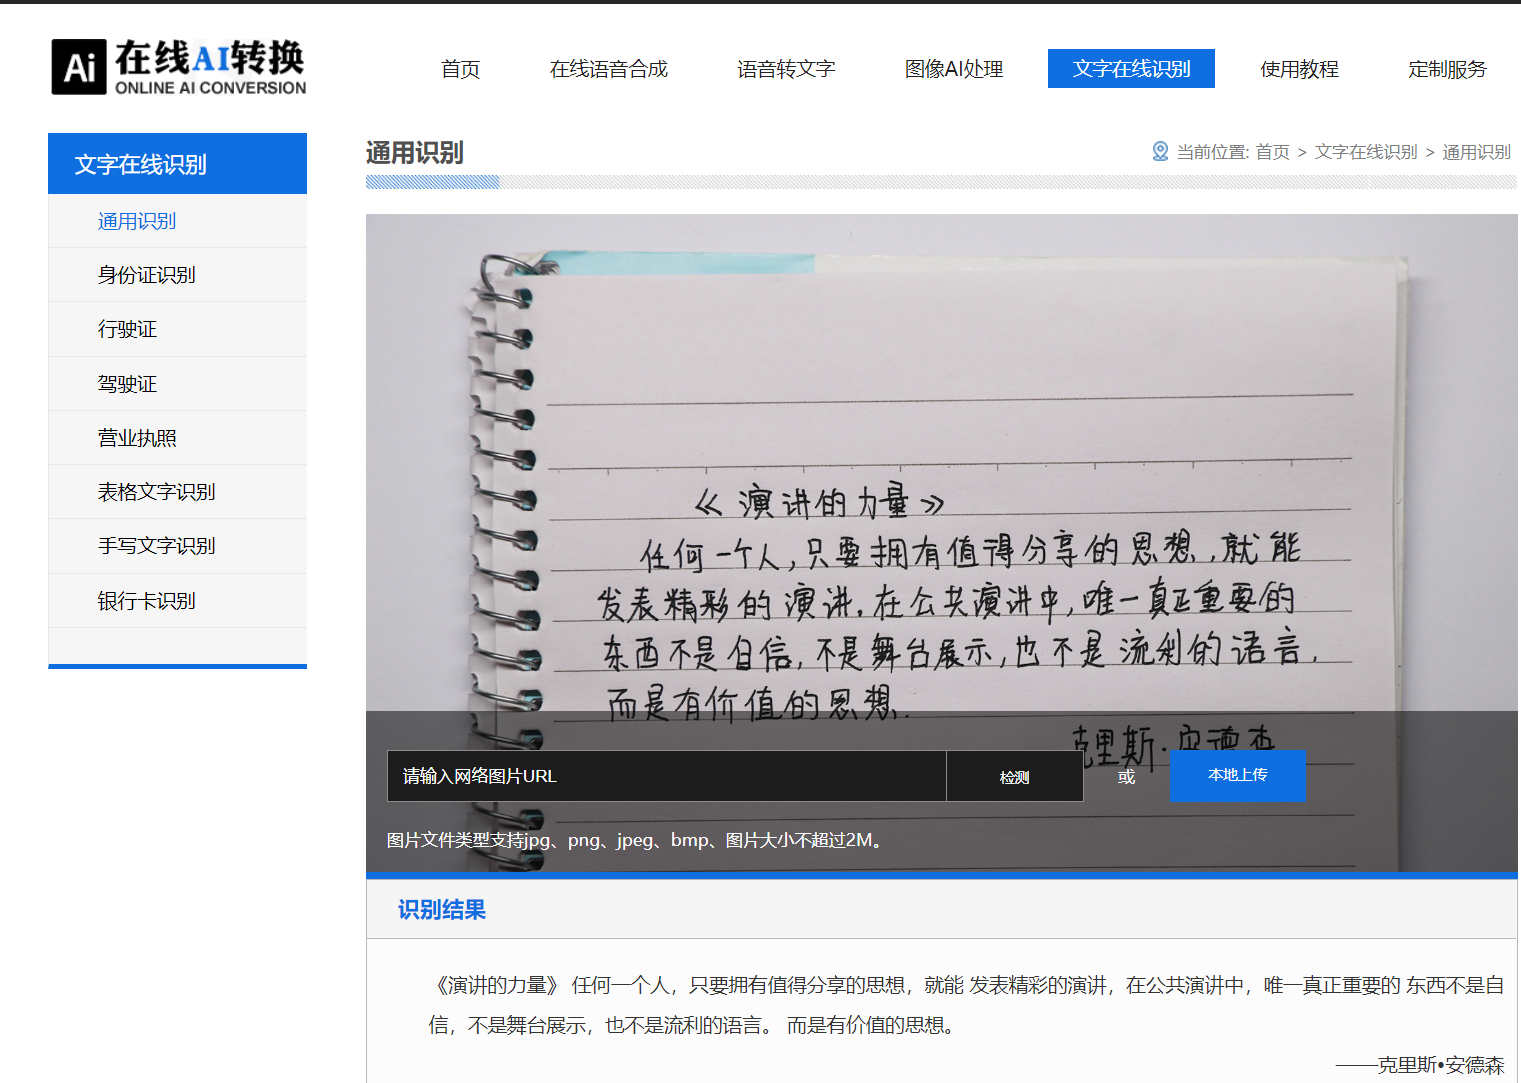
Task: Open 首页 in top navigation
Action: [460, 69]
